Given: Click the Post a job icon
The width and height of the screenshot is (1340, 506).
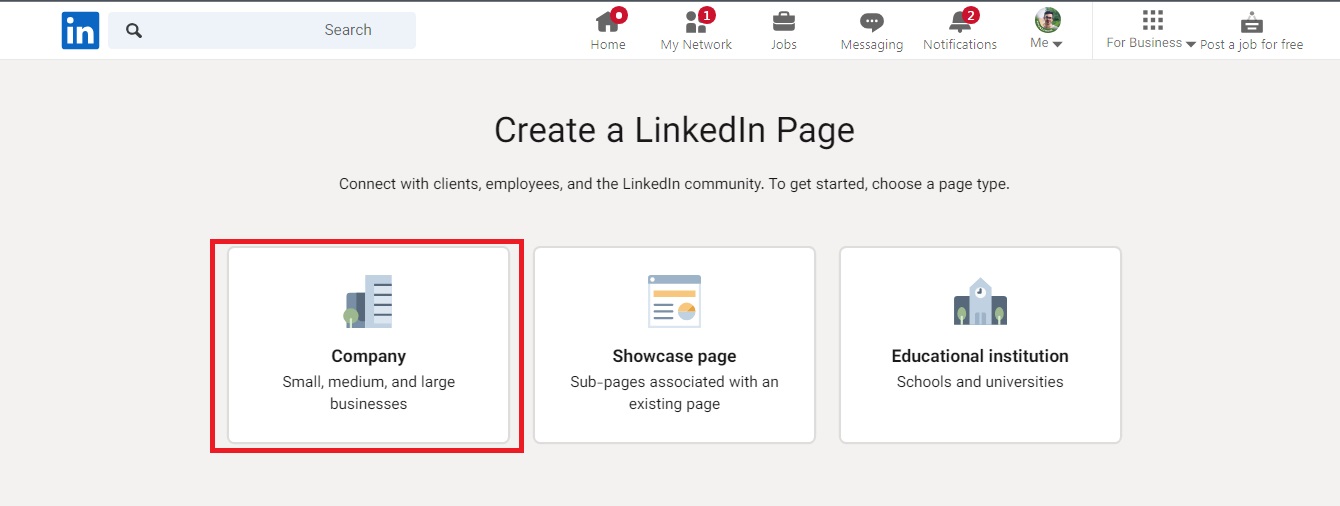Looking at the screenshot, I should coord(1251,22).
